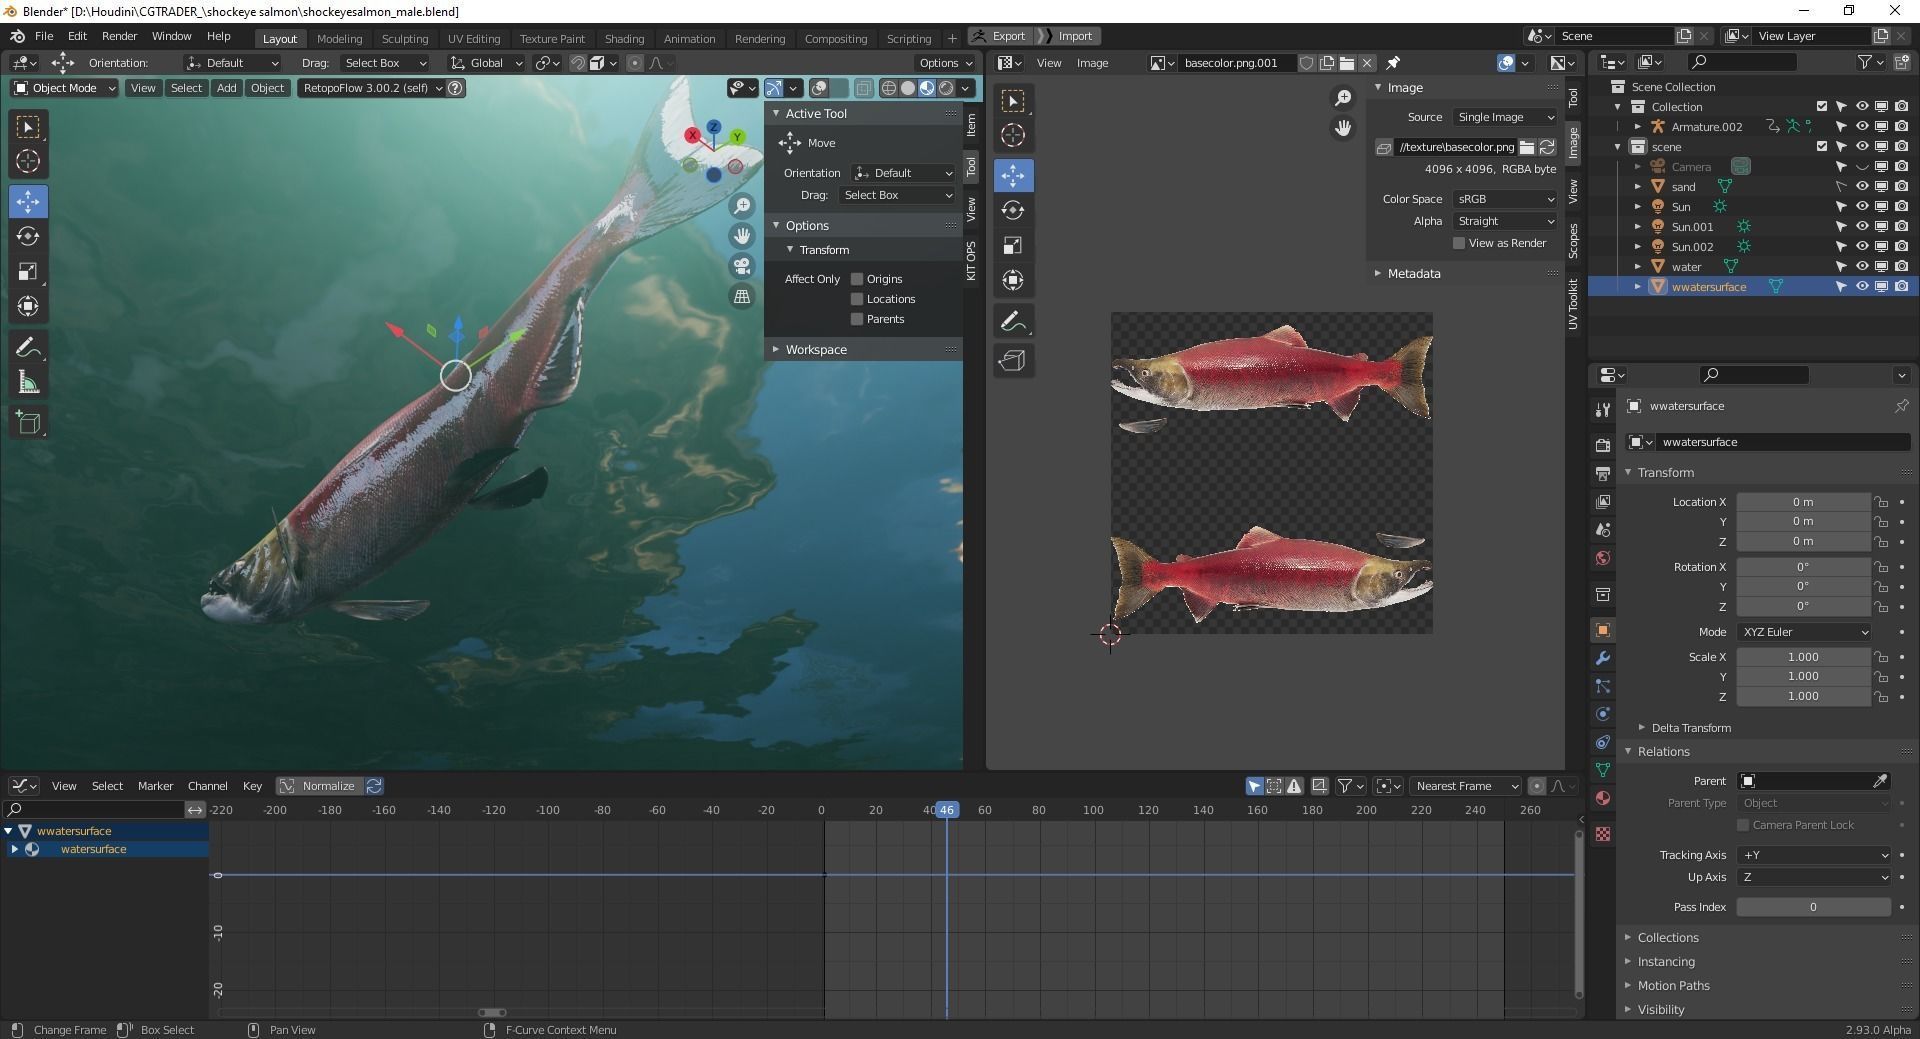The width and height of the screenshot is (1920, 1039).
Task: Activate the Rotate tool in 3D viewport
Action: tap(28, 236)
